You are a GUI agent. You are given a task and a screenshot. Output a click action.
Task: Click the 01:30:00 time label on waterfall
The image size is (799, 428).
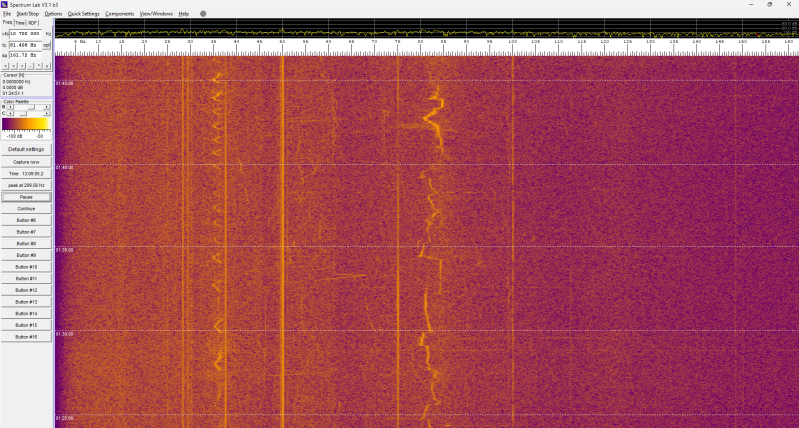click(65, 334)
